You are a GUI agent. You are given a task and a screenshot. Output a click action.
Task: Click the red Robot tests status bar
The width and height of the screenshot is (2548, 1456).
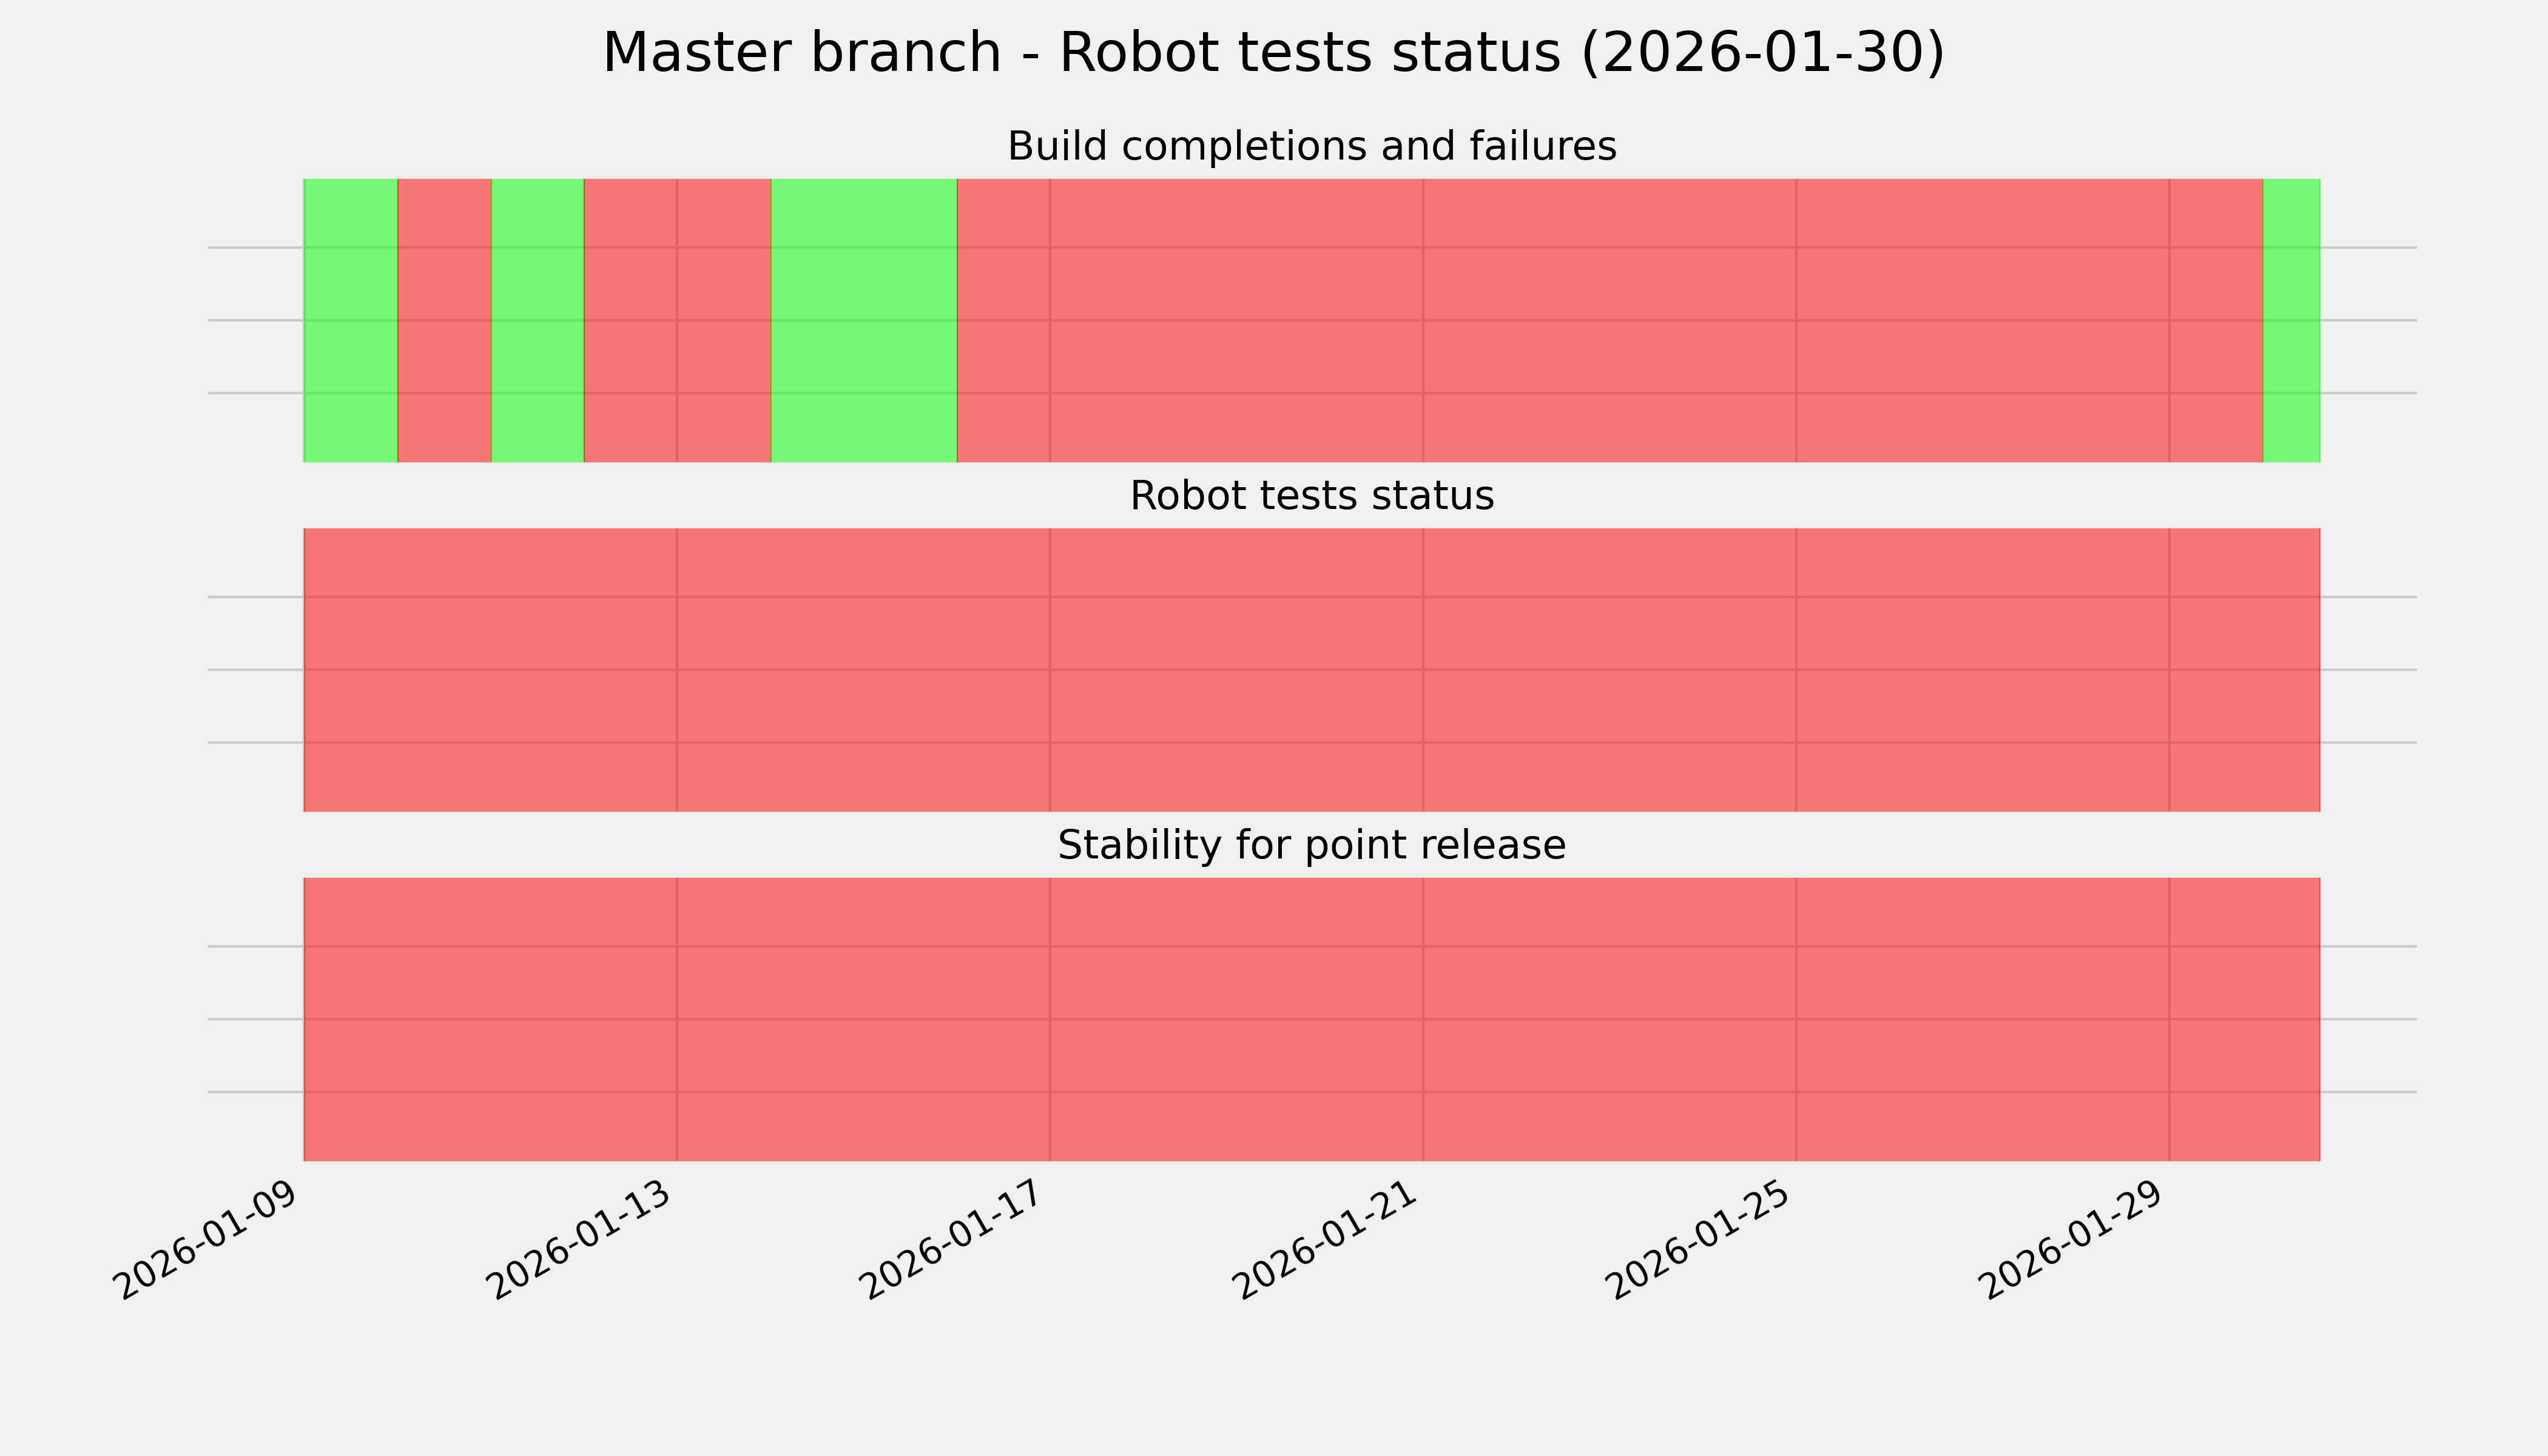pyautogui.click(x=1311, y=670)
